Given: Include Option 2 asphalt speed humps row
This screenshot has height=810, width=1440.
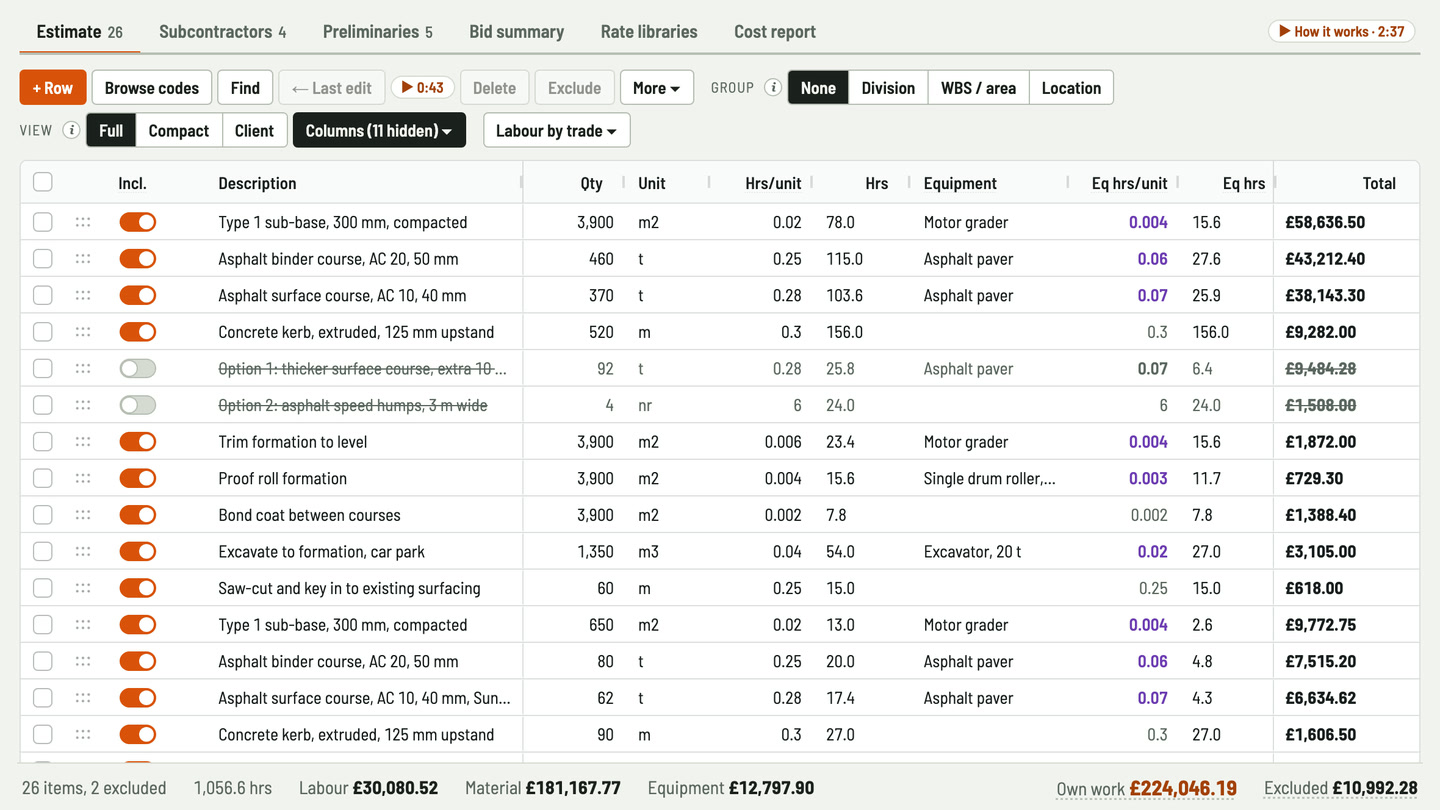Looking at the screenshot, I should click(138, 405).
